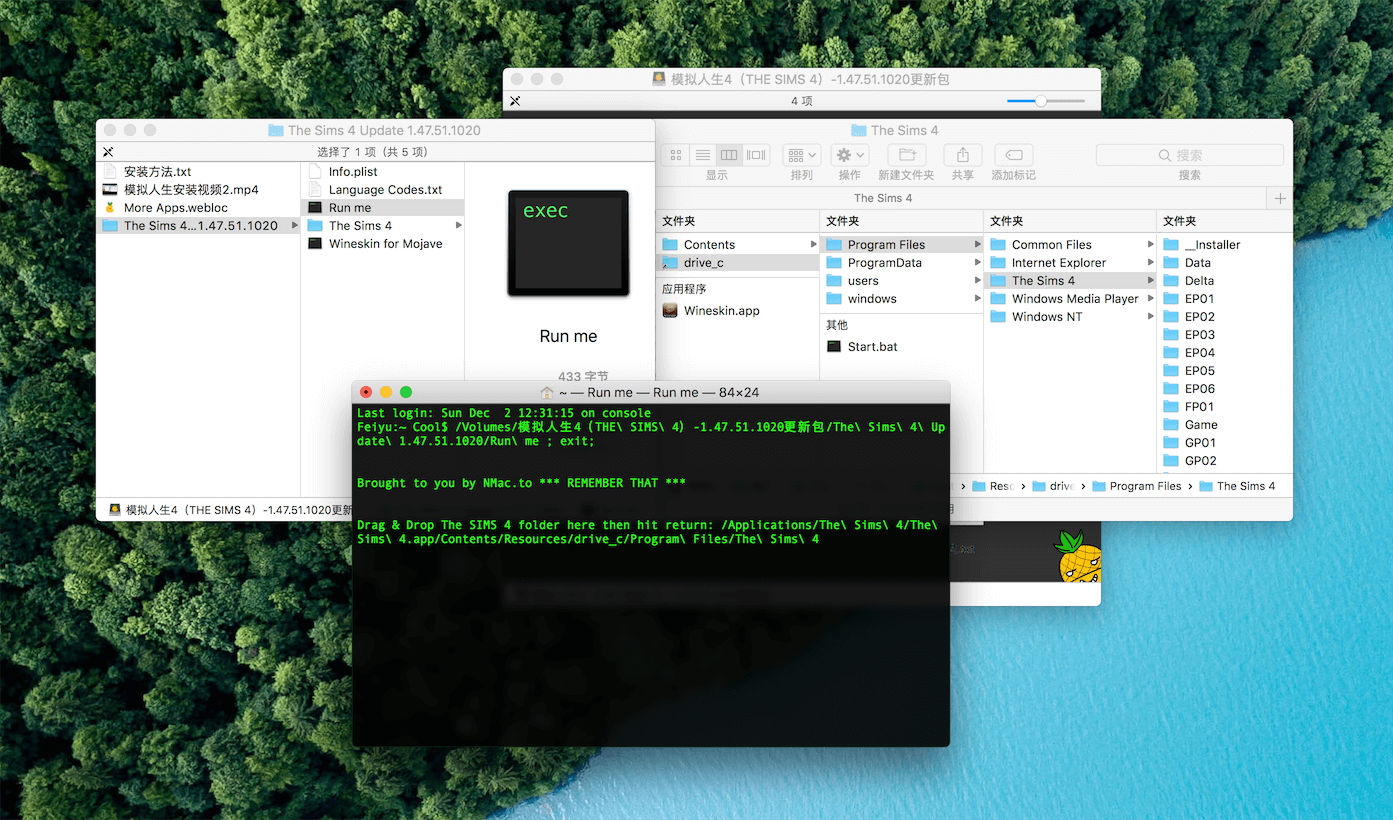Click toolbar tools icon in Update window
The height and width of the screenshot is (820, 1393).
point(109,152)
